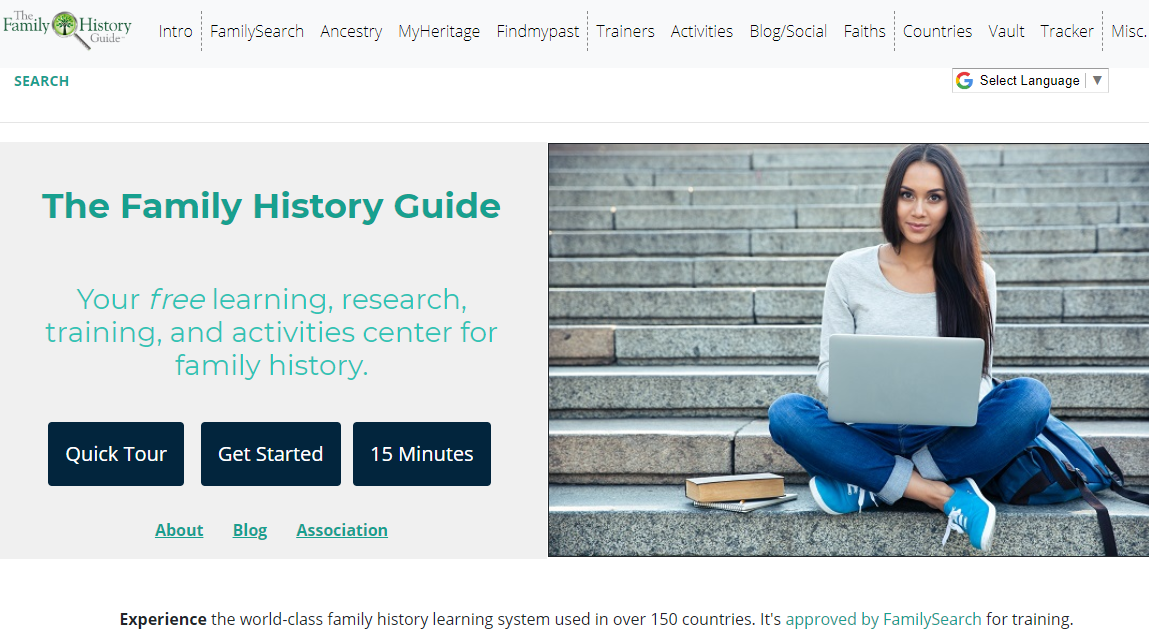Screen dimensions: 1149x638
Task: Open the Activities menu
Action: (701, 31)
